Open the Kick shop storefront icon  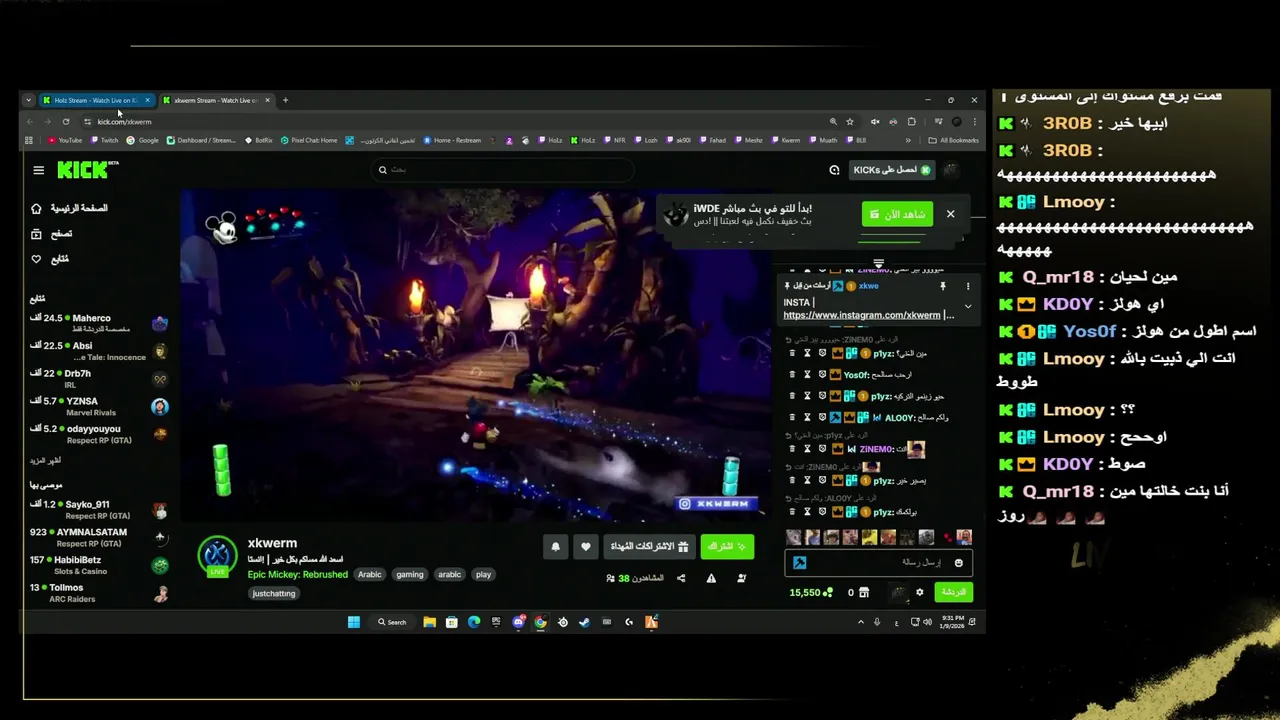click(864, 592)
